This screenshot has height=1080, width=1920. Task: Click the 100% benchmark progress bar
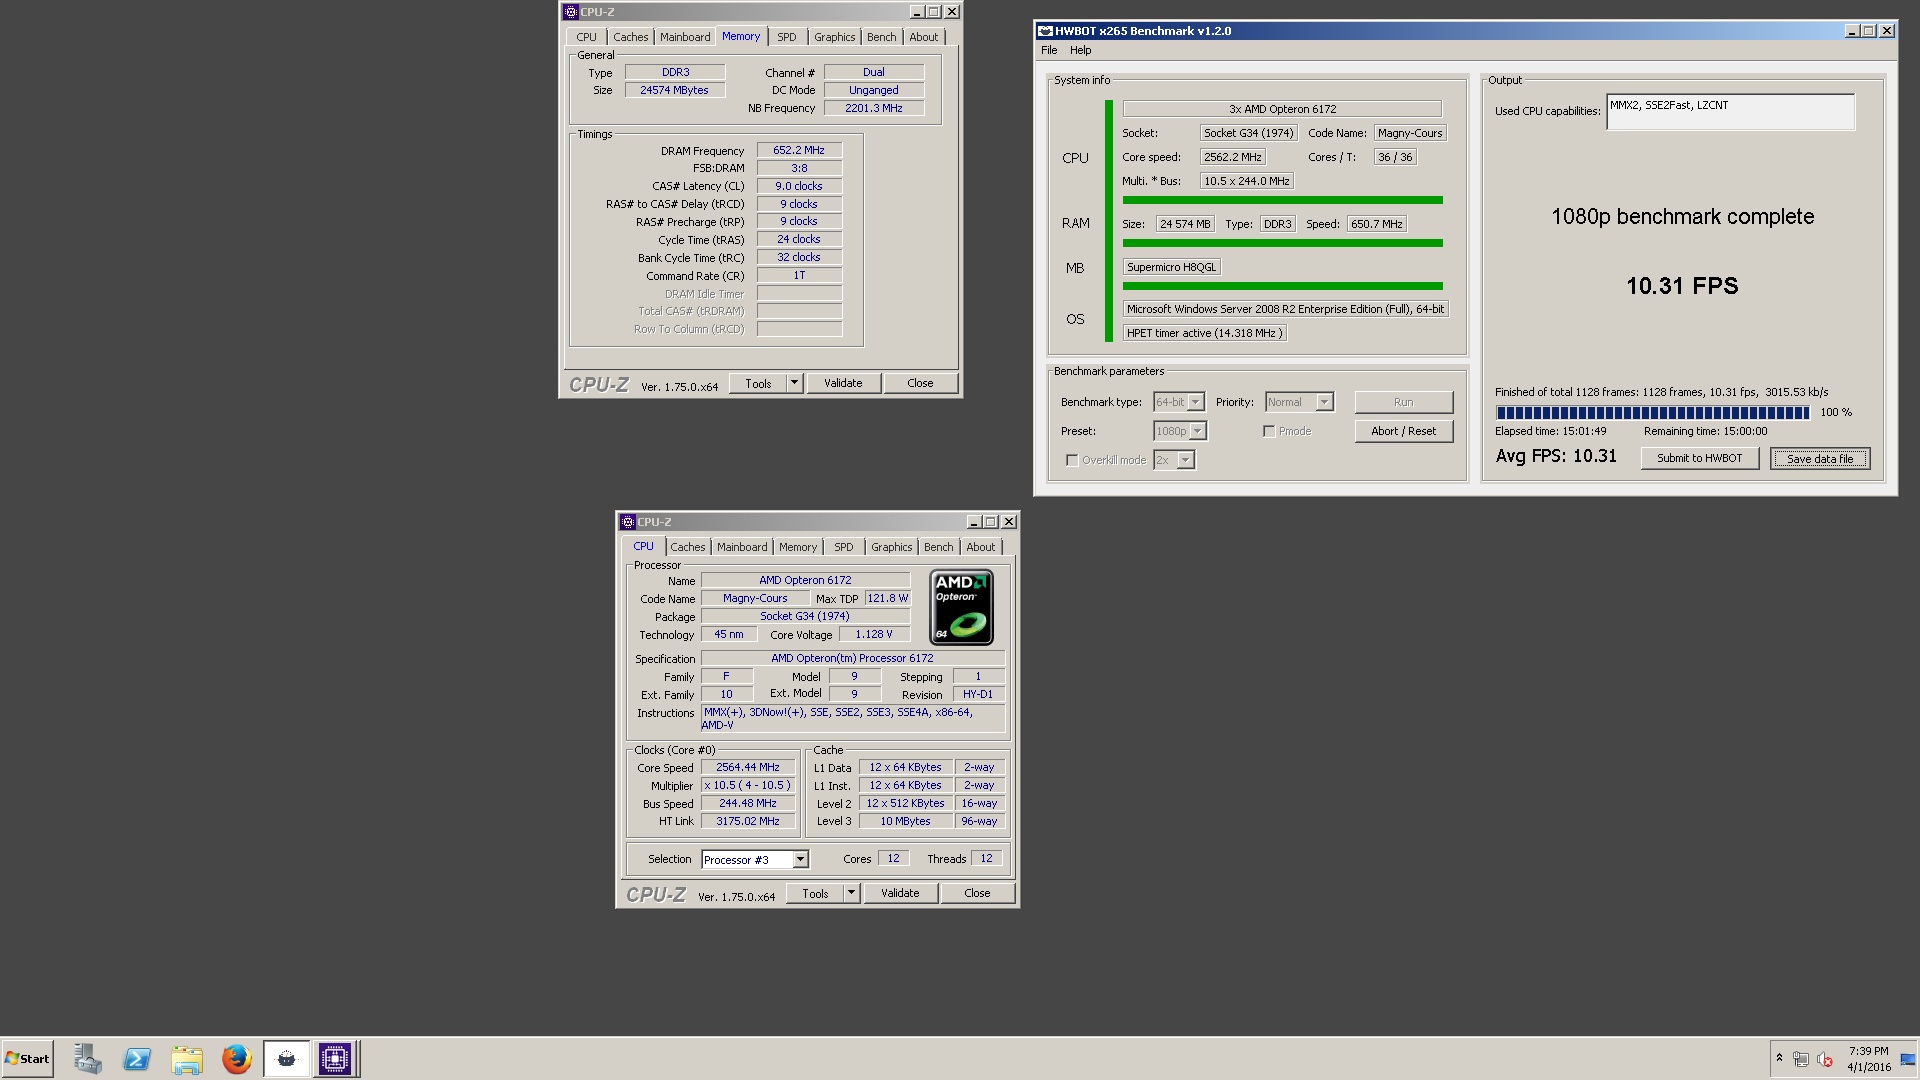coord(1652,412)
